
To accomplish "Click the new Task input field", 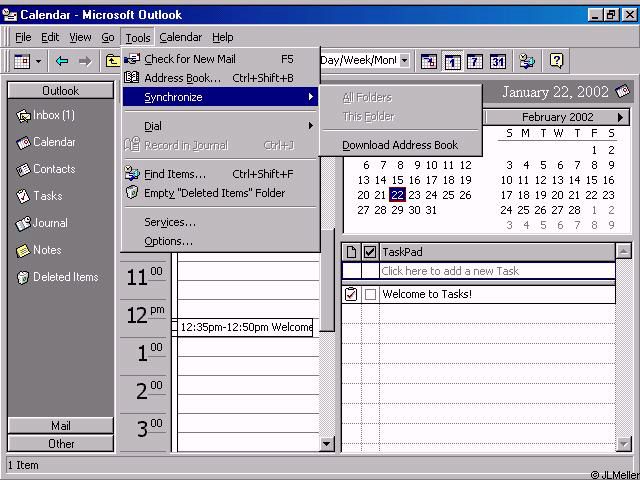I will (497, 271).
